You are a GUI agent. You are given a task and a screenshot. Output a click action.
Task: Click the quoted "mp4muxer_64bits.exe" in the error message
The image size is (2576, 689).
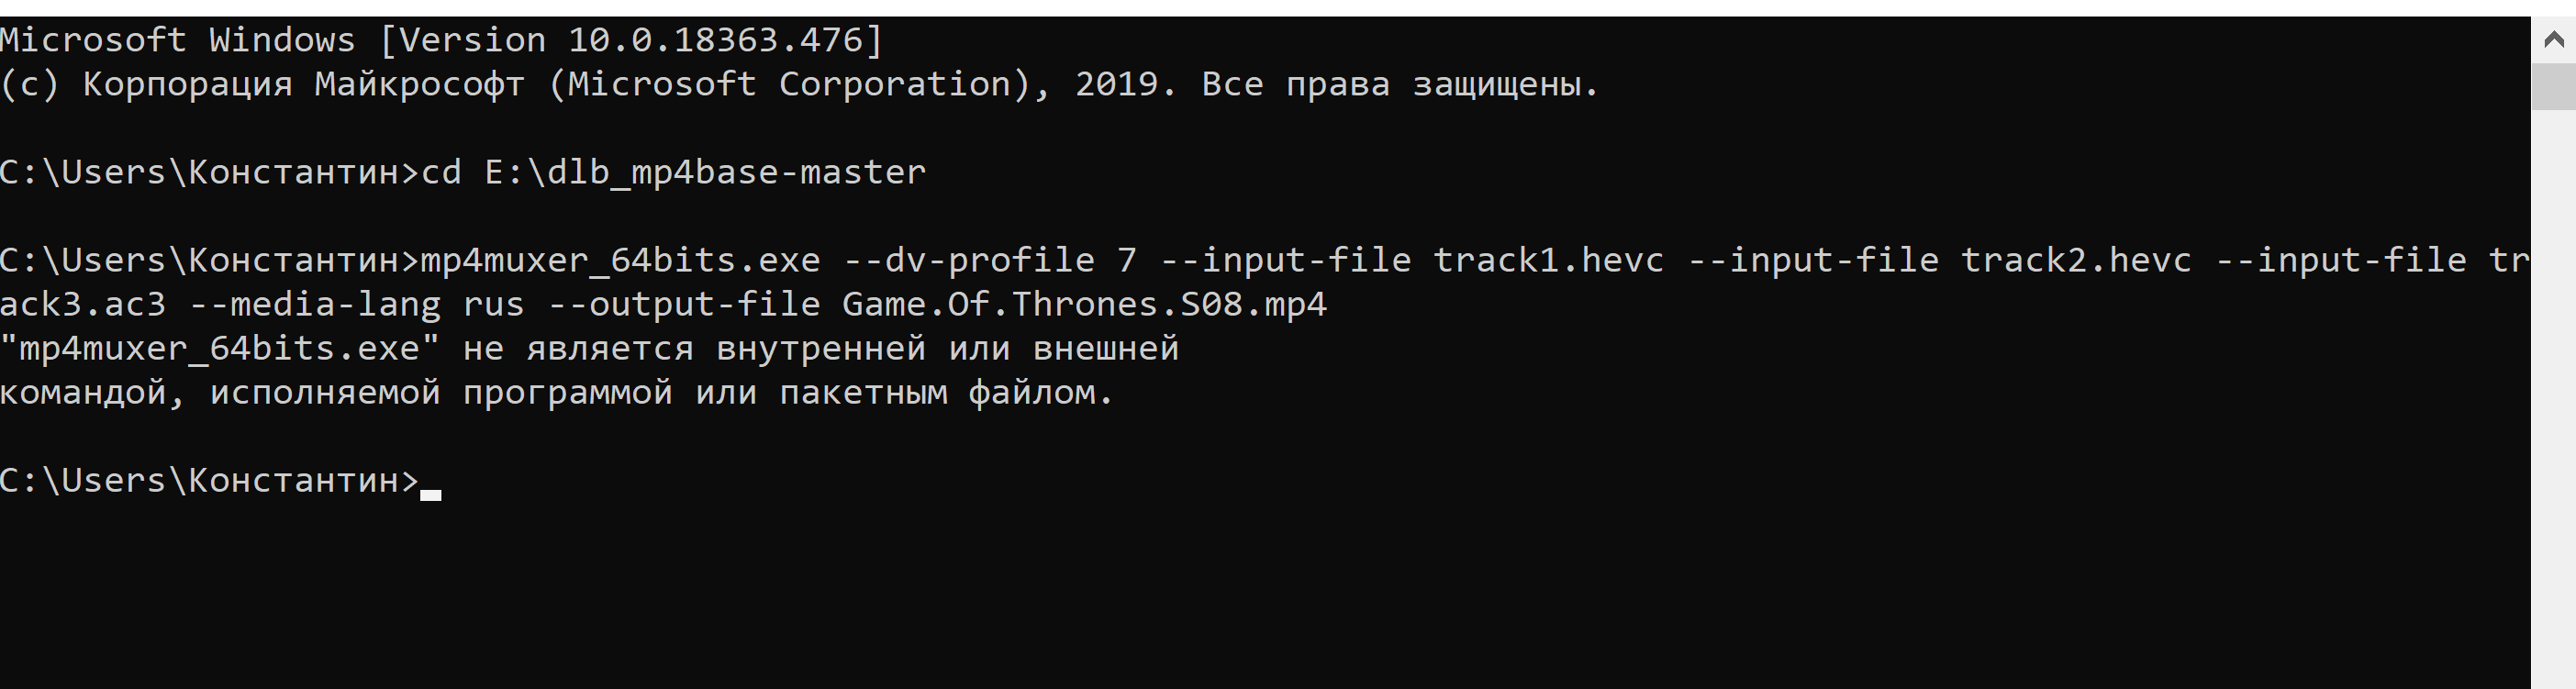coord(220,348)
